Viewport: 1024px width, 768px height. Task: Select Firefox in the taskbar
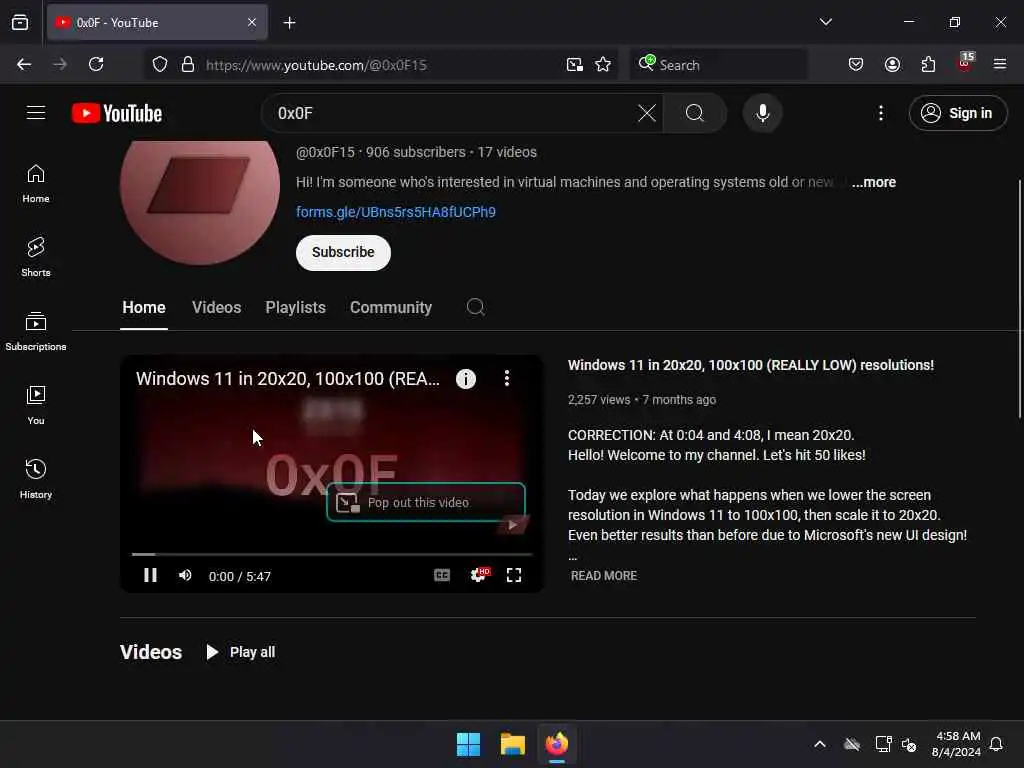tap(557, 744)
